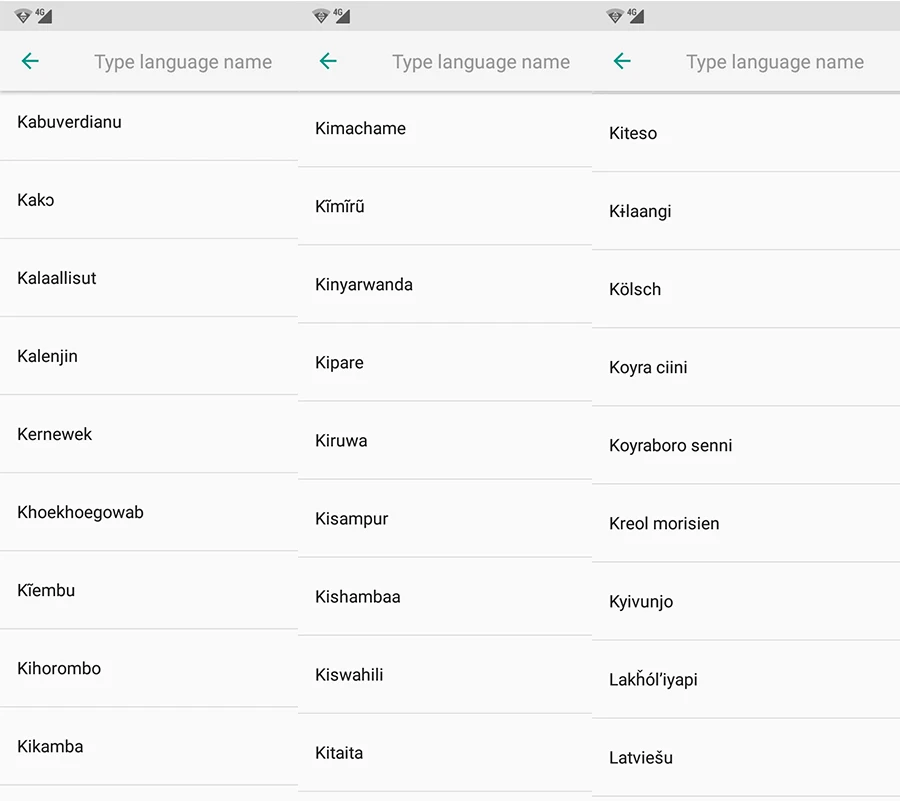Choose Kitaita language
This screenshot has width=900, height=801.
[x=445, y=752]
